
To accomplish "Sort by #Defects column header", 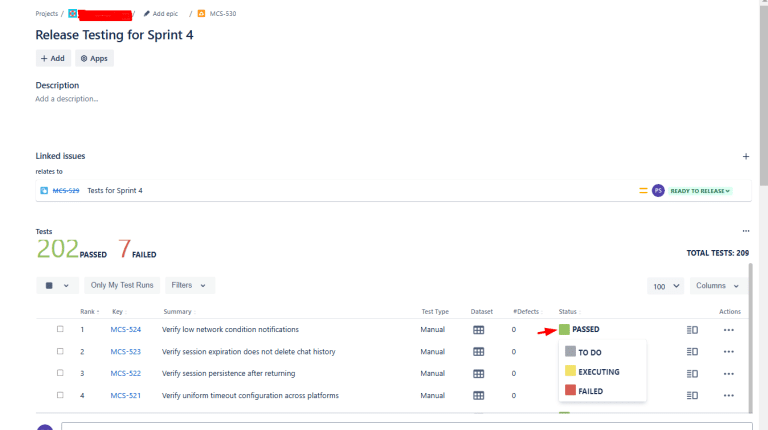I will (x=528, y=311).
